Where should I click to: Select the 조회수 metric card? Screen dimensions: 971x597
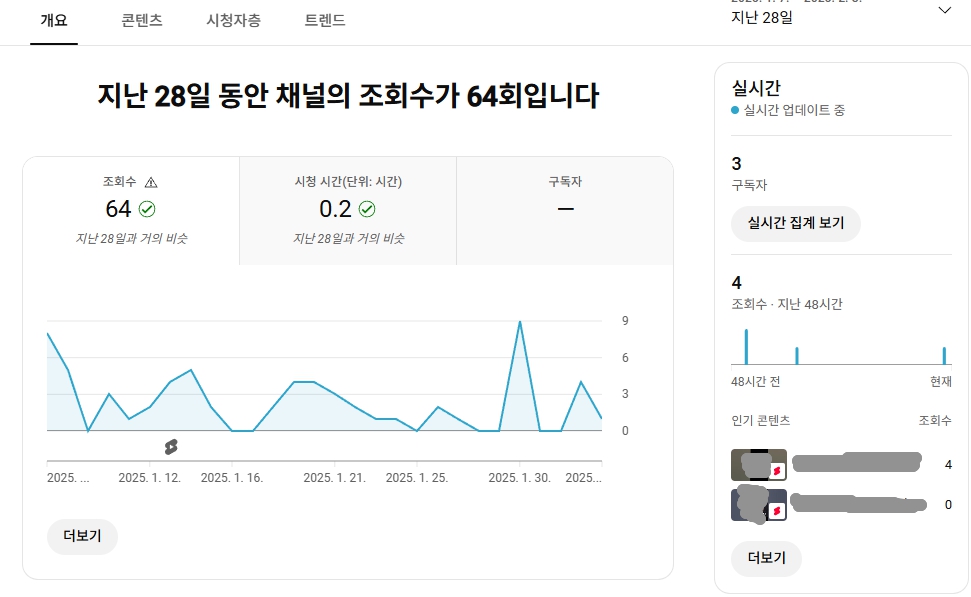pyautogui.click(x=131, y=211)
